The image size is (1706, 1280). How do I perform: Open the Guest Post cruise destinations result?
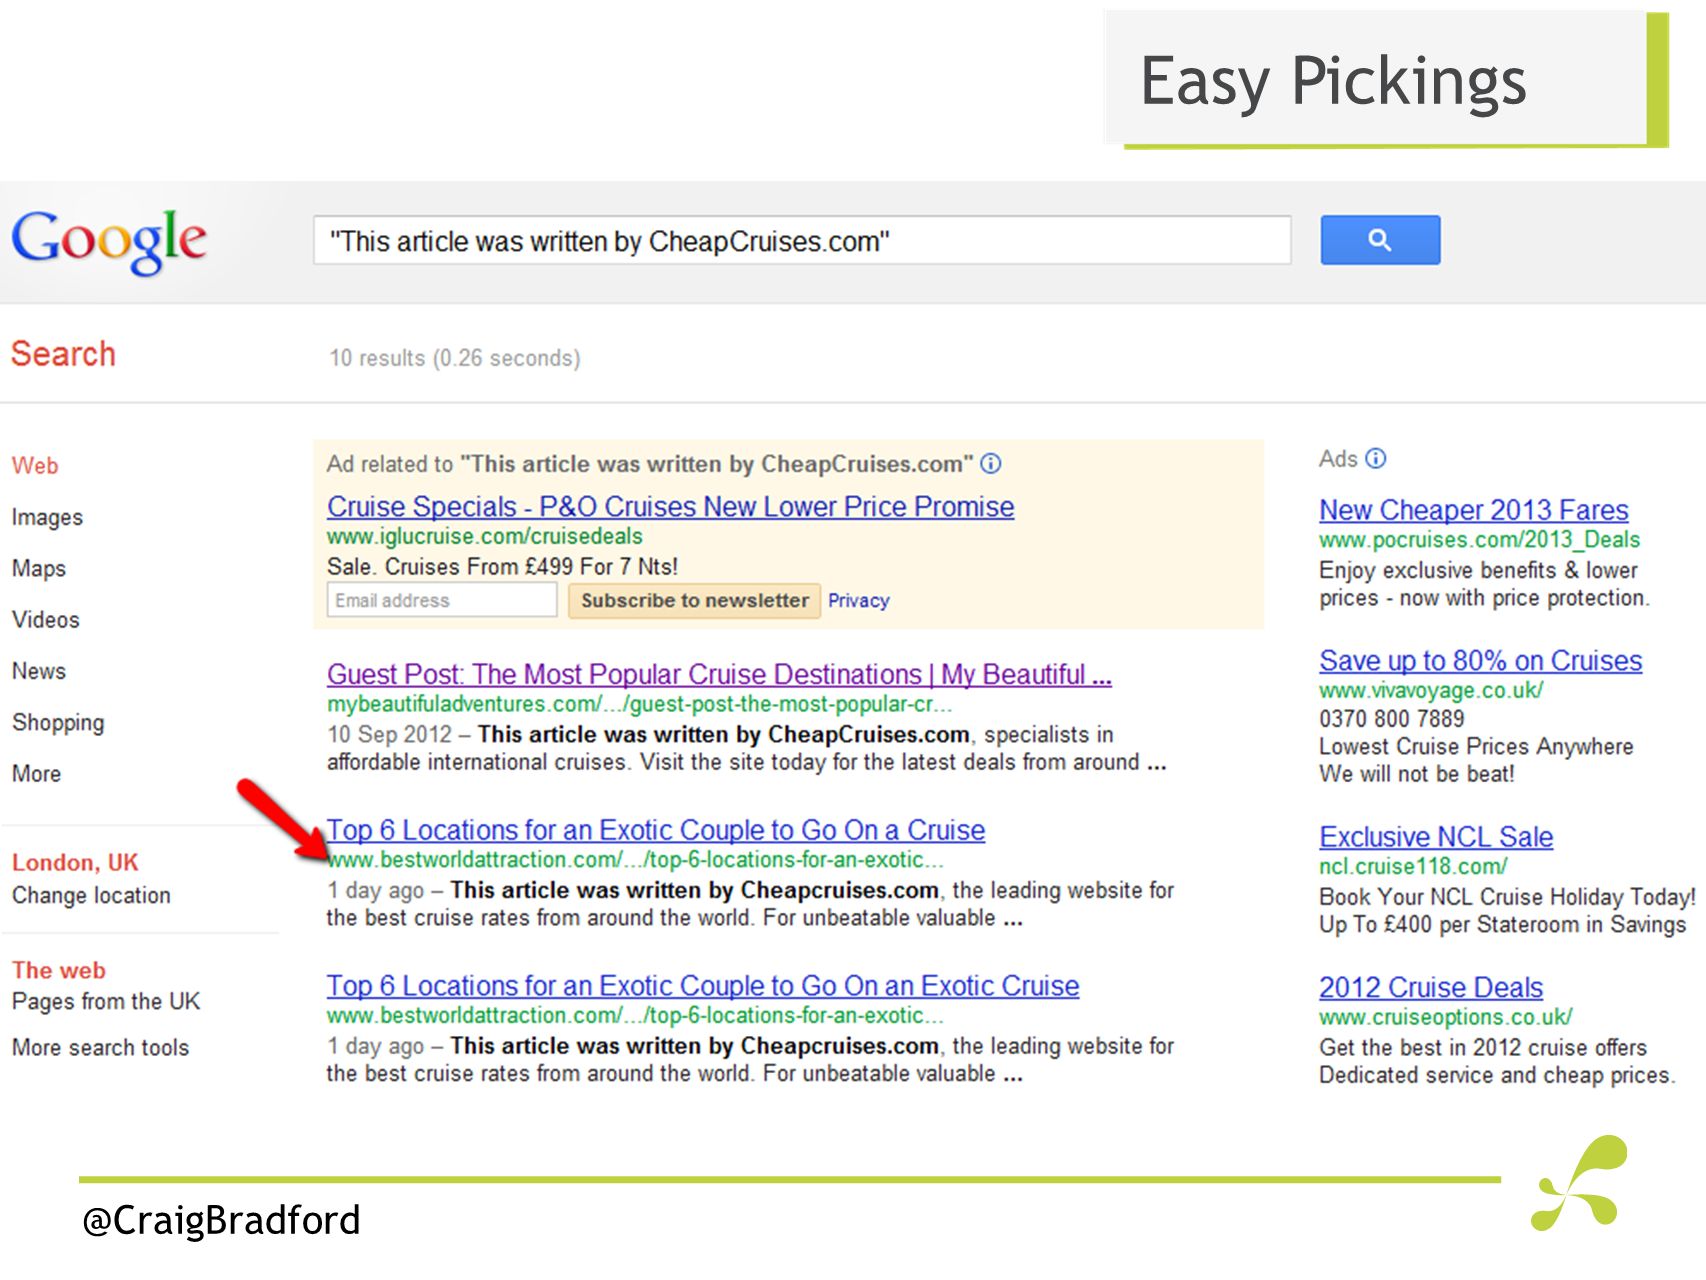click(x=719, y=674)
